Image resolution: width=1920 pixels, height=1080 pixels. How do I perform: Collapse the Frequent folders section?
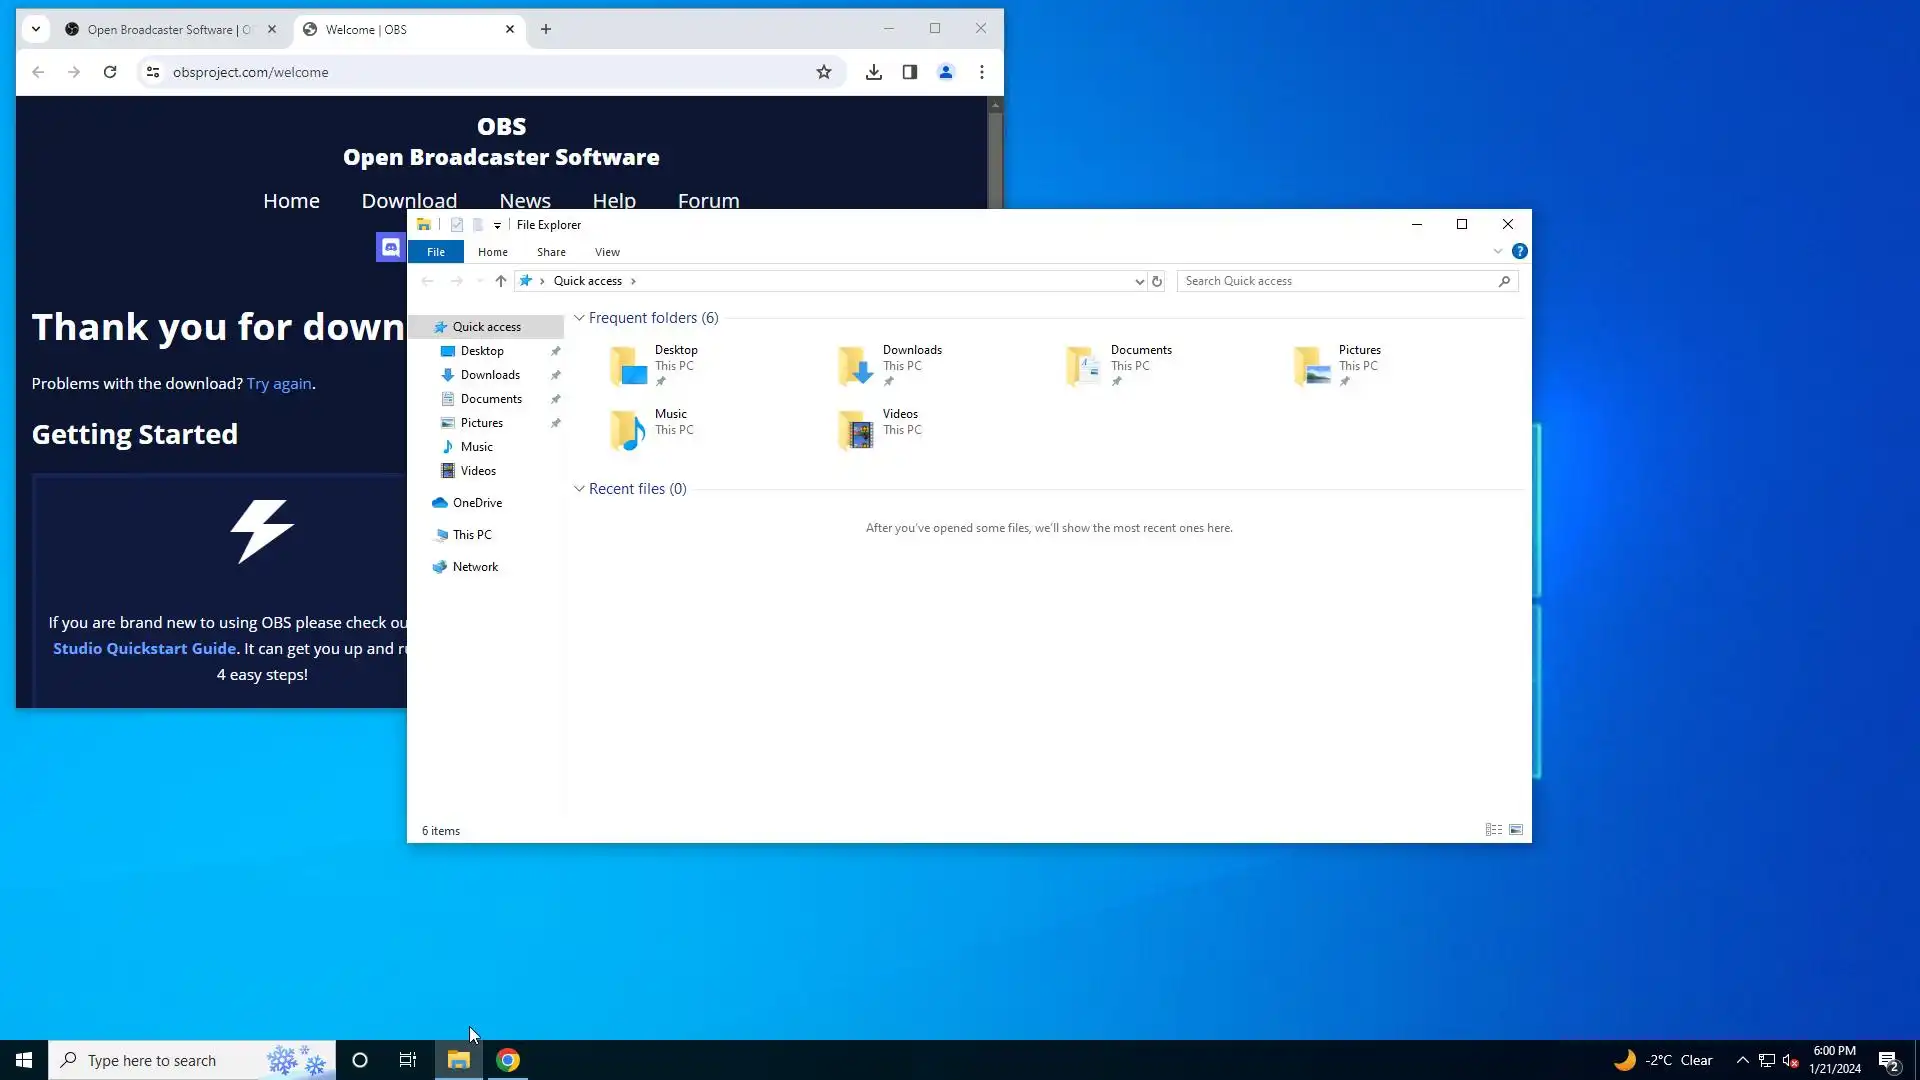click(x=579, y=318)
